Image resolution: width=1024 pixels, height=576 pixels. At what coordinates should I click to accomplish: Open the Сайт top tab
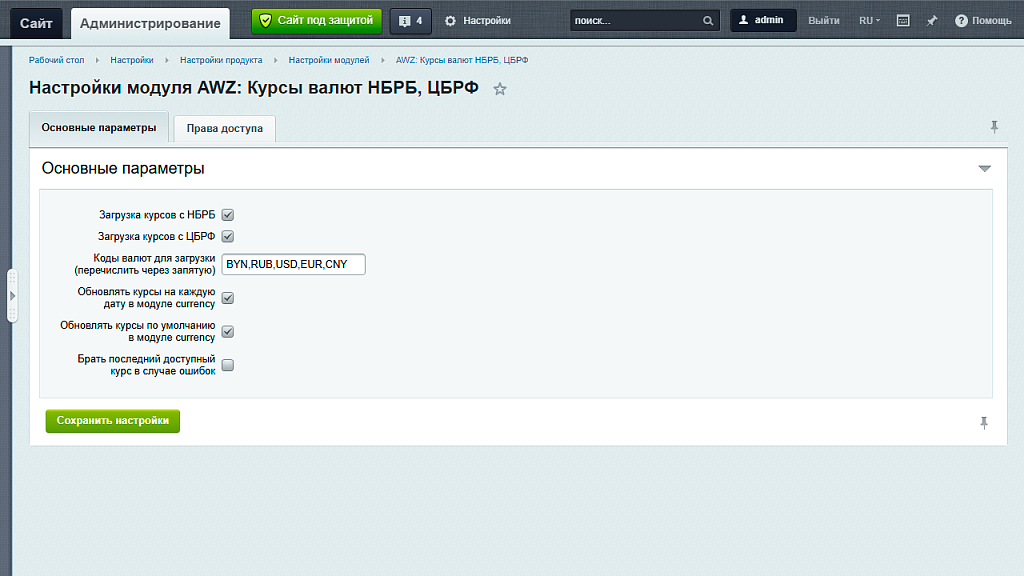[x=37, y=22]
